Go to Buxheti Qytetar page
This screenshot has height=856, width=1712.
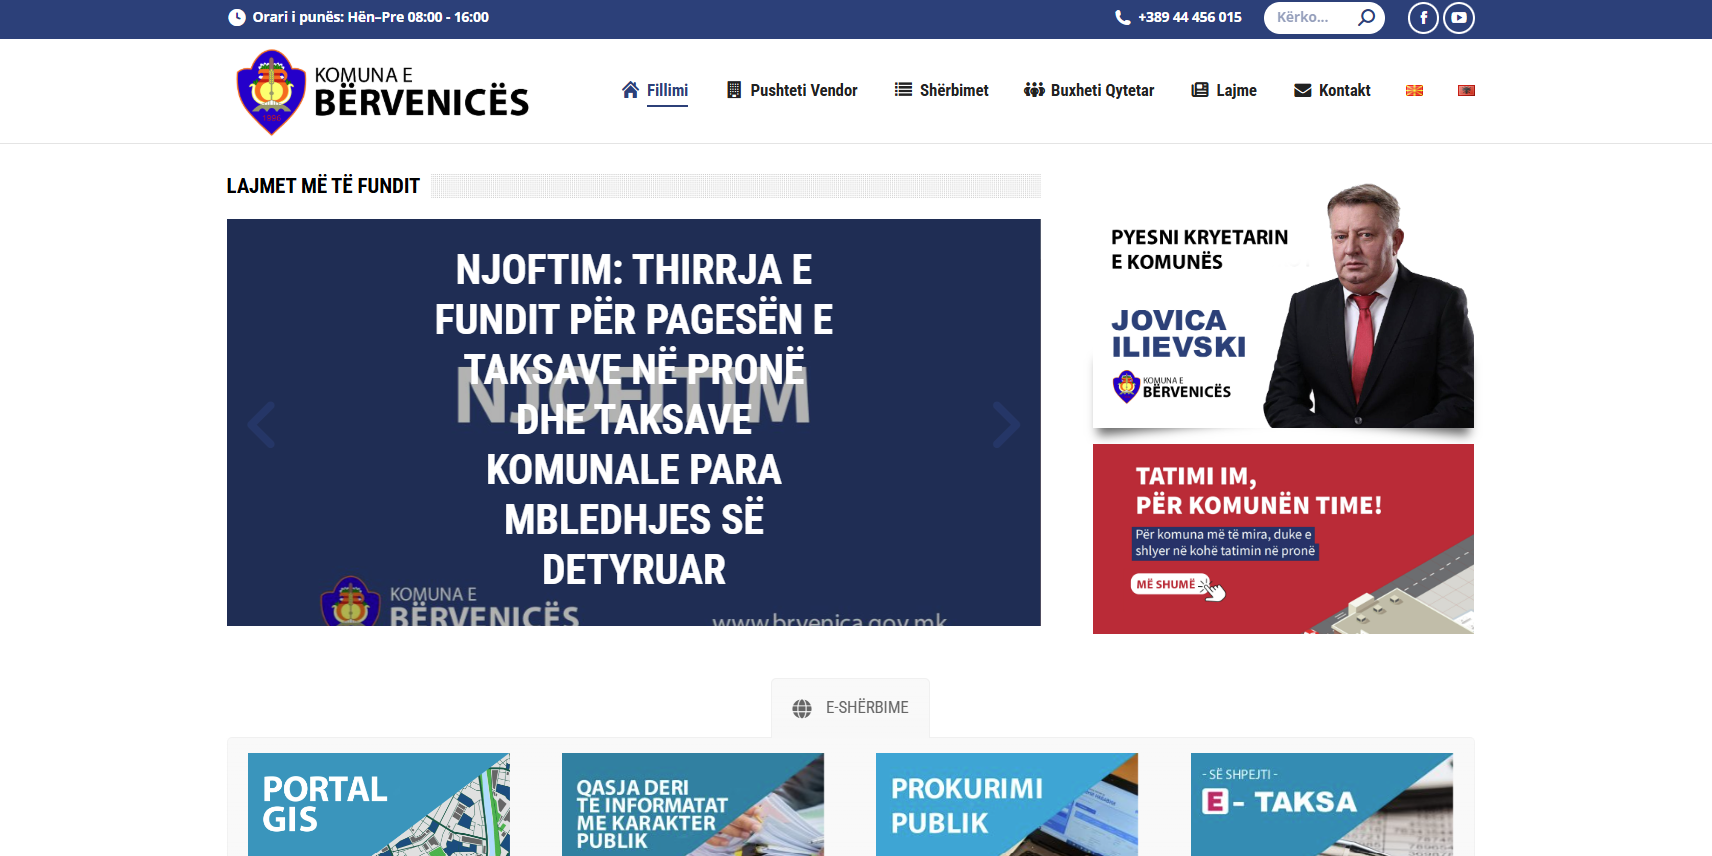point(1089,91)
